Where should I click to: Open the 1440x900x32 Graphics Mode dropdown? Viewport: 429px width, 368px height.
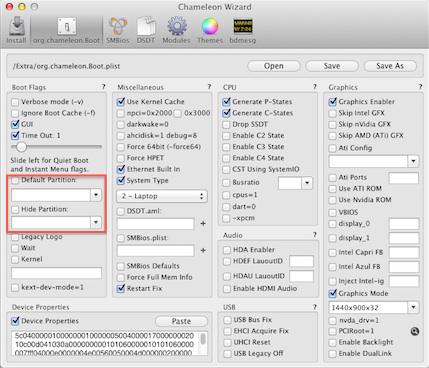pos(413,307)
